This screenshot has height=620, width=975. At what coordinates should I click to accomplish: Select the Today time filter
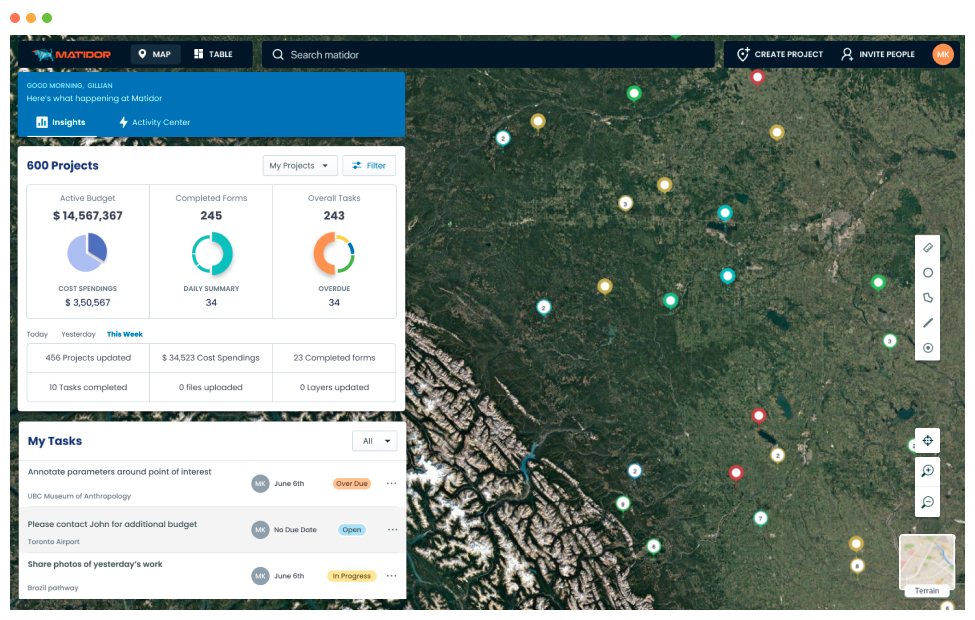37,334
